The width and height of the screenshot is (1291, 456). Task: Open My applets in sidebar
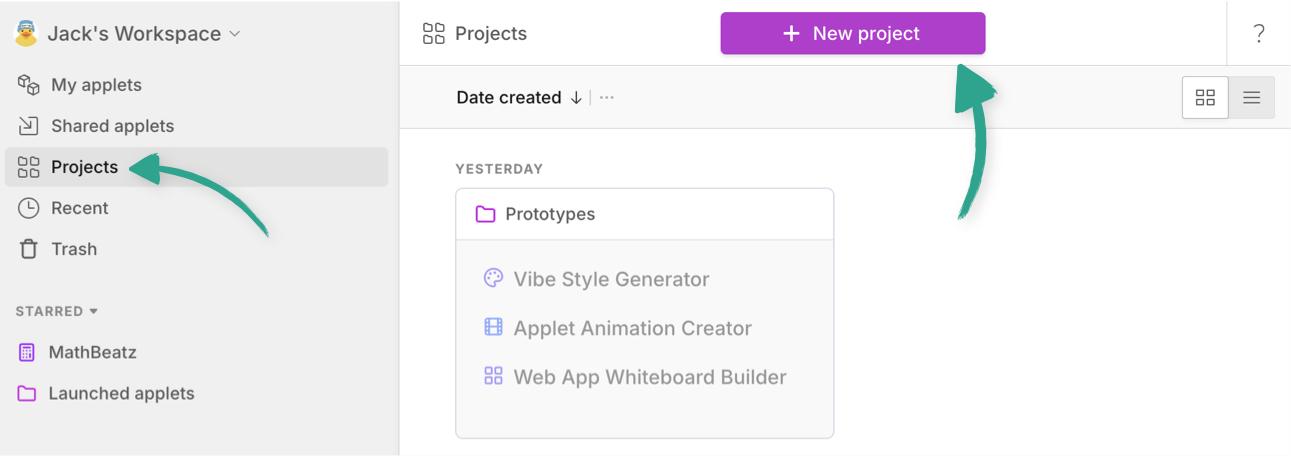point(96,85)
